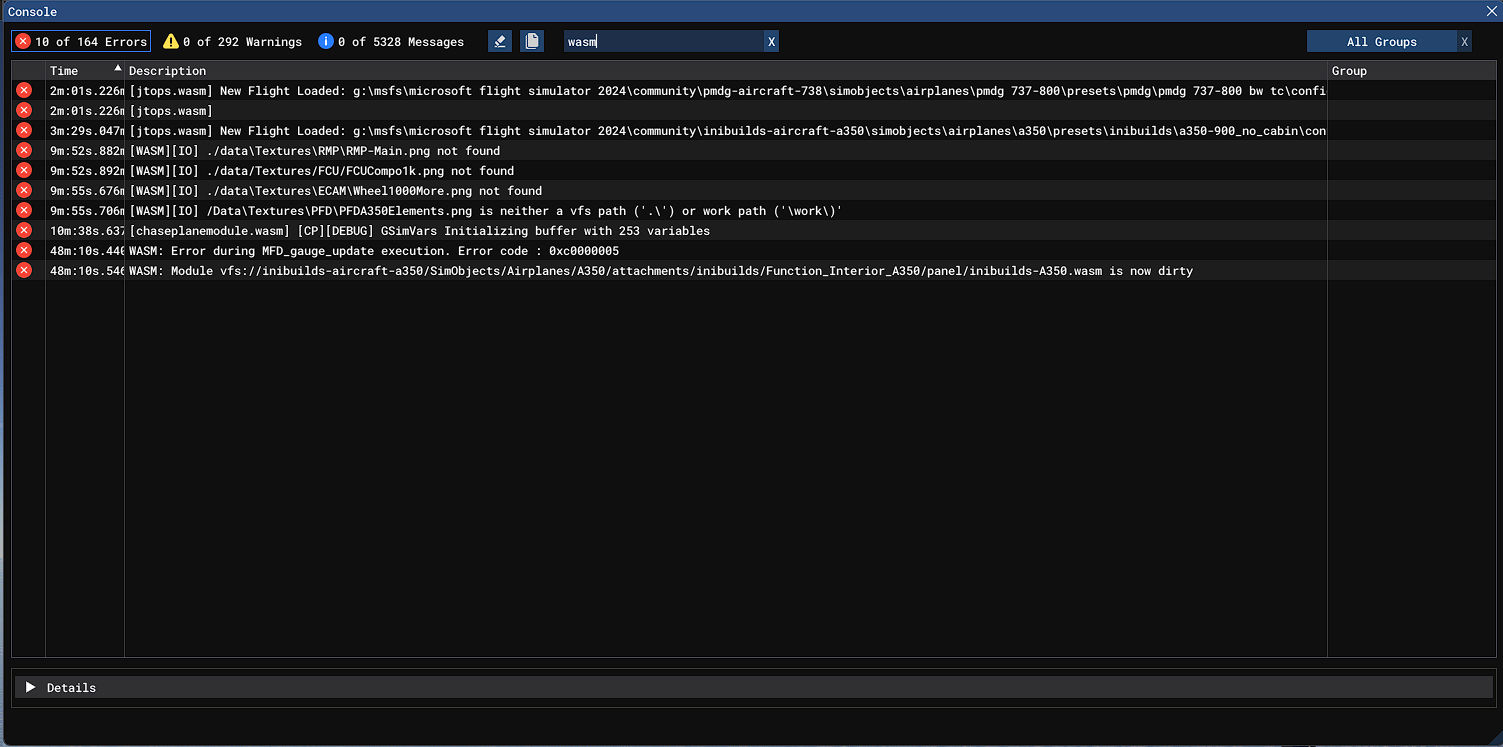
Task: Click the eraser clear console icon
Action: [x=500, y=41]
